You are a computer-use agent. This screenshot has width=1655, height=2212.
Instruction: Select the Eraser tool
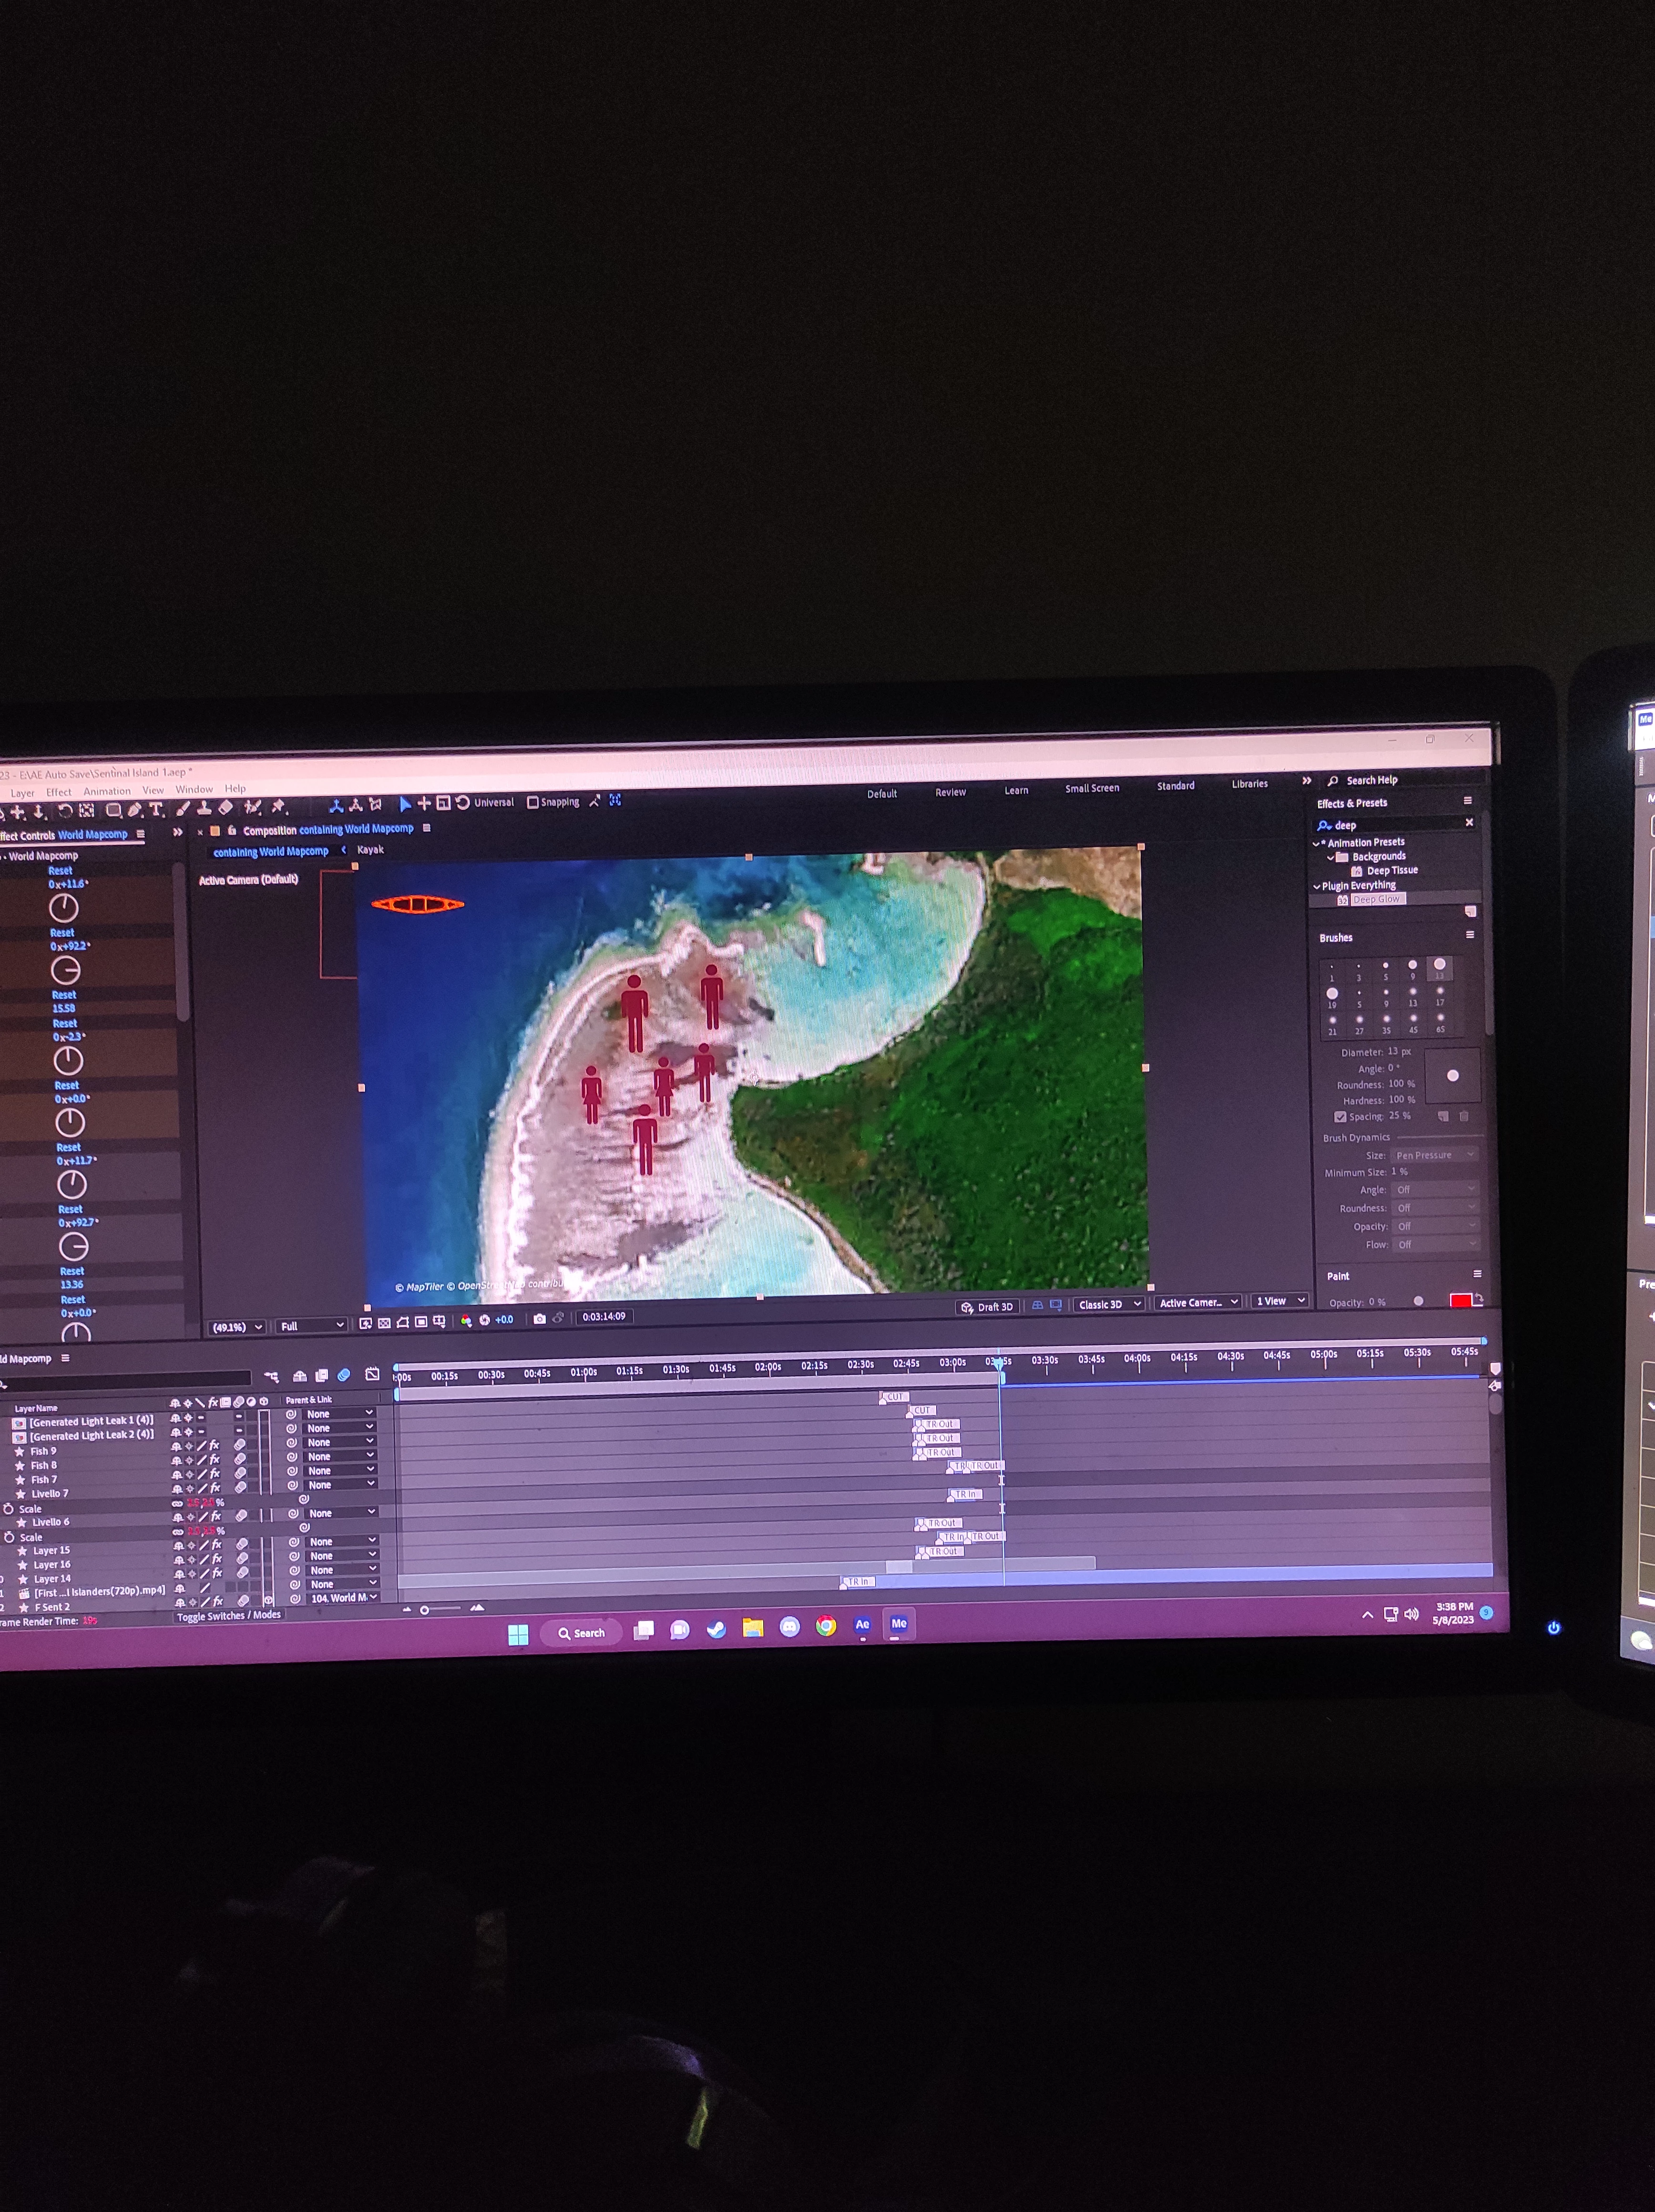click(226, 807)
